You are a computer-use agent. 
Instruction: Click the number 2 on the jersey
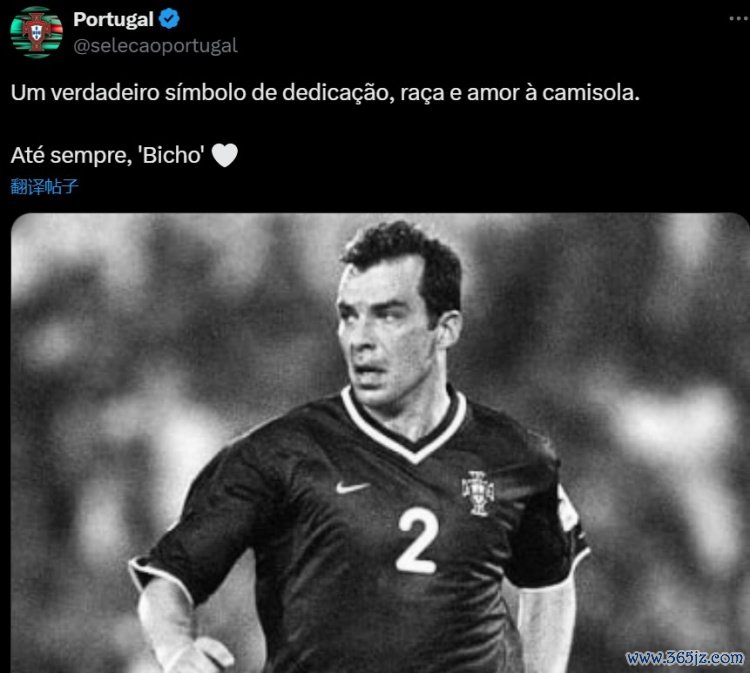pos(418,541)
